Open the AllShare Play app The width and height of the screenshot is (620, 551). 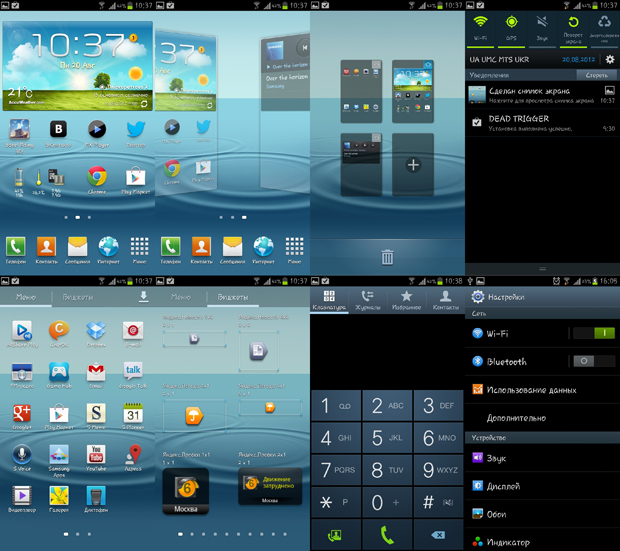point(22,330)
